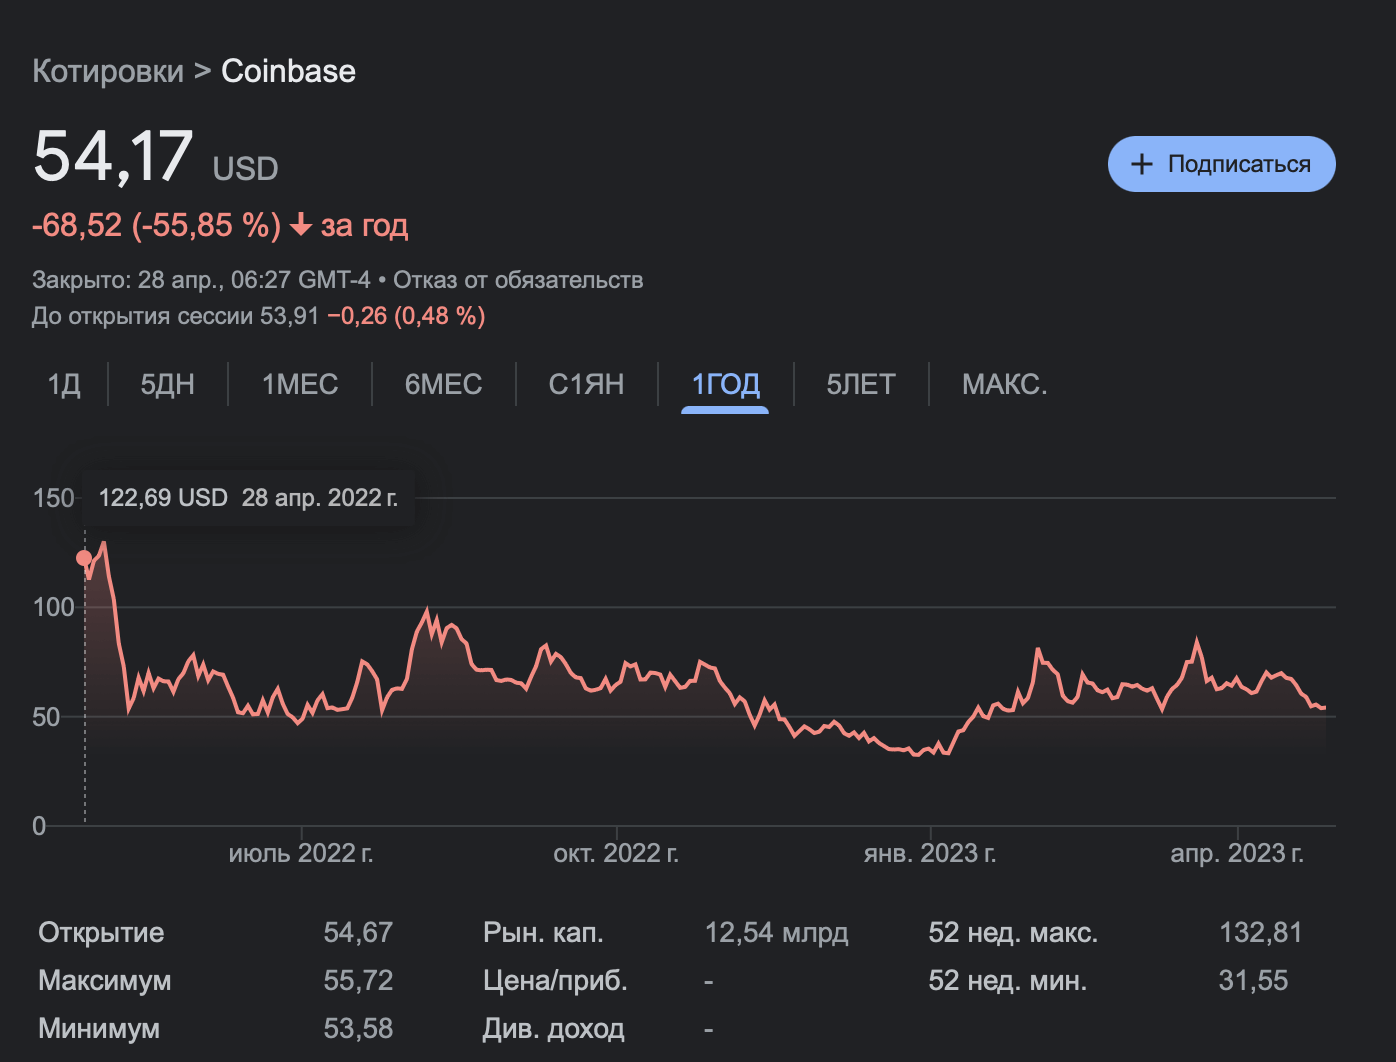Switch the chart to 6МЕС
Viewport: 1396px width, 1062px height.
(443, 384)
